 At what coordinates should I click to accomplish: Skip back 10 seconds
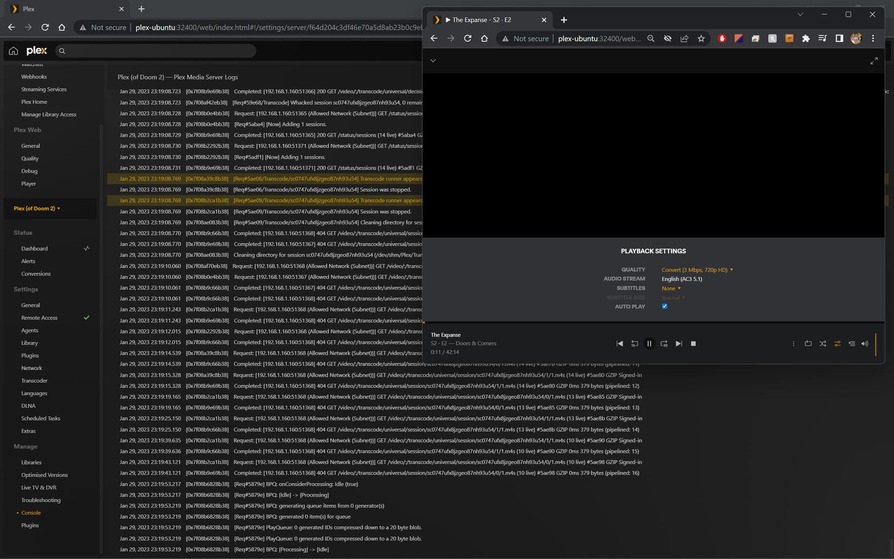coord(634,344)
